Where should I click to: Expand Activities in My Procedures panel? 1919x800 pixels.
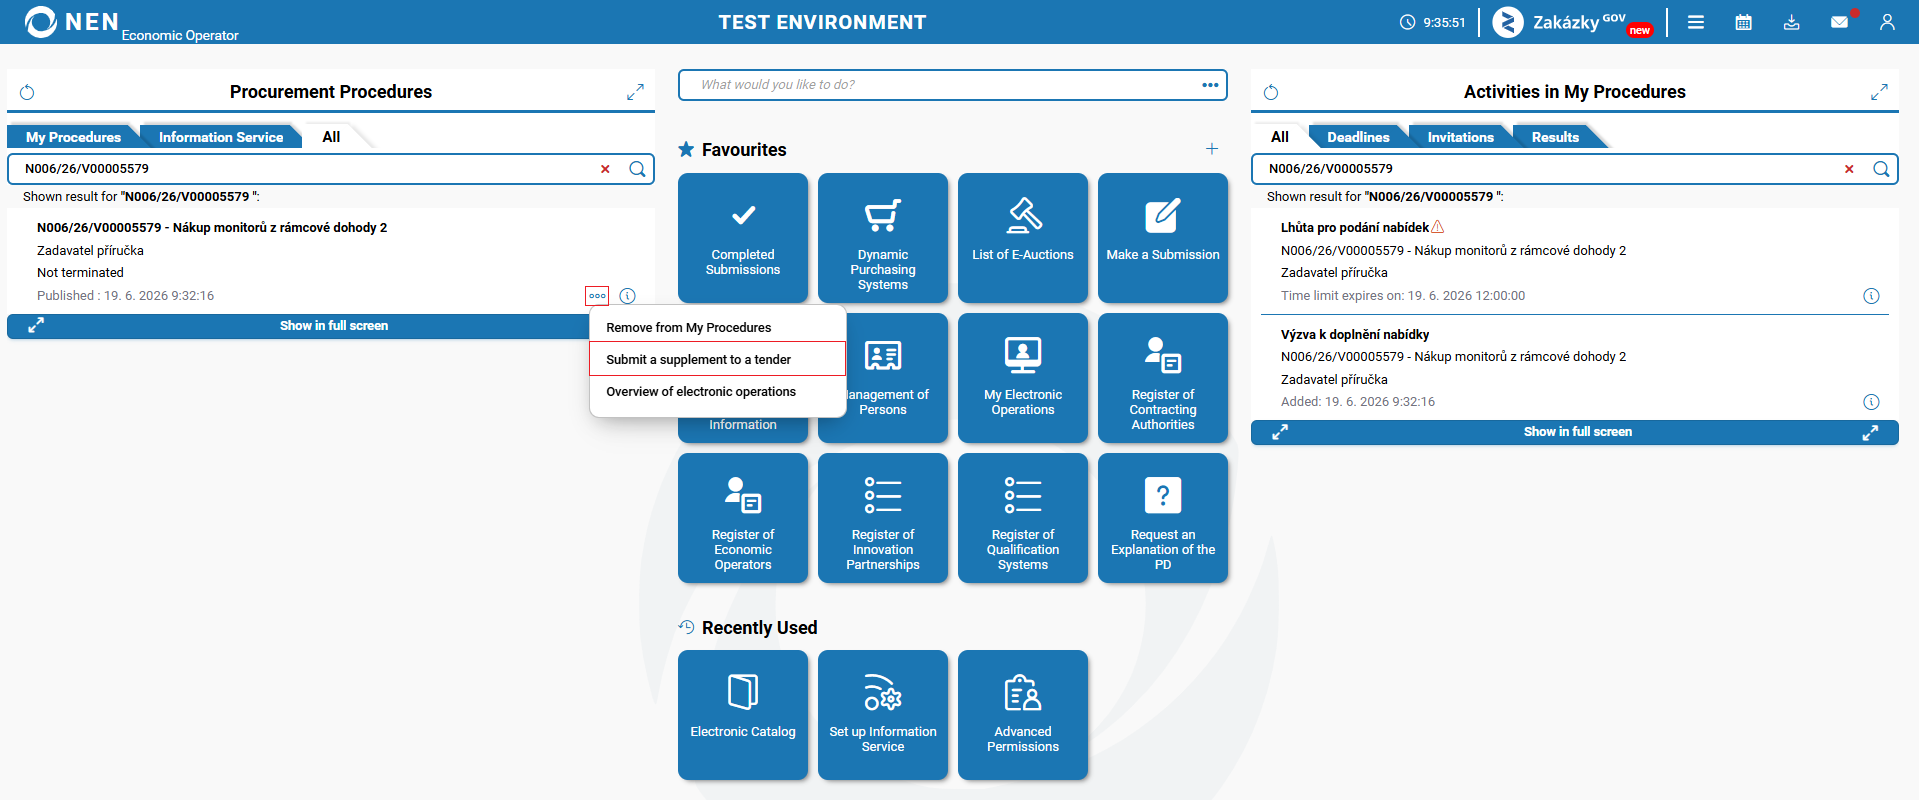(x=1879, y=92)
